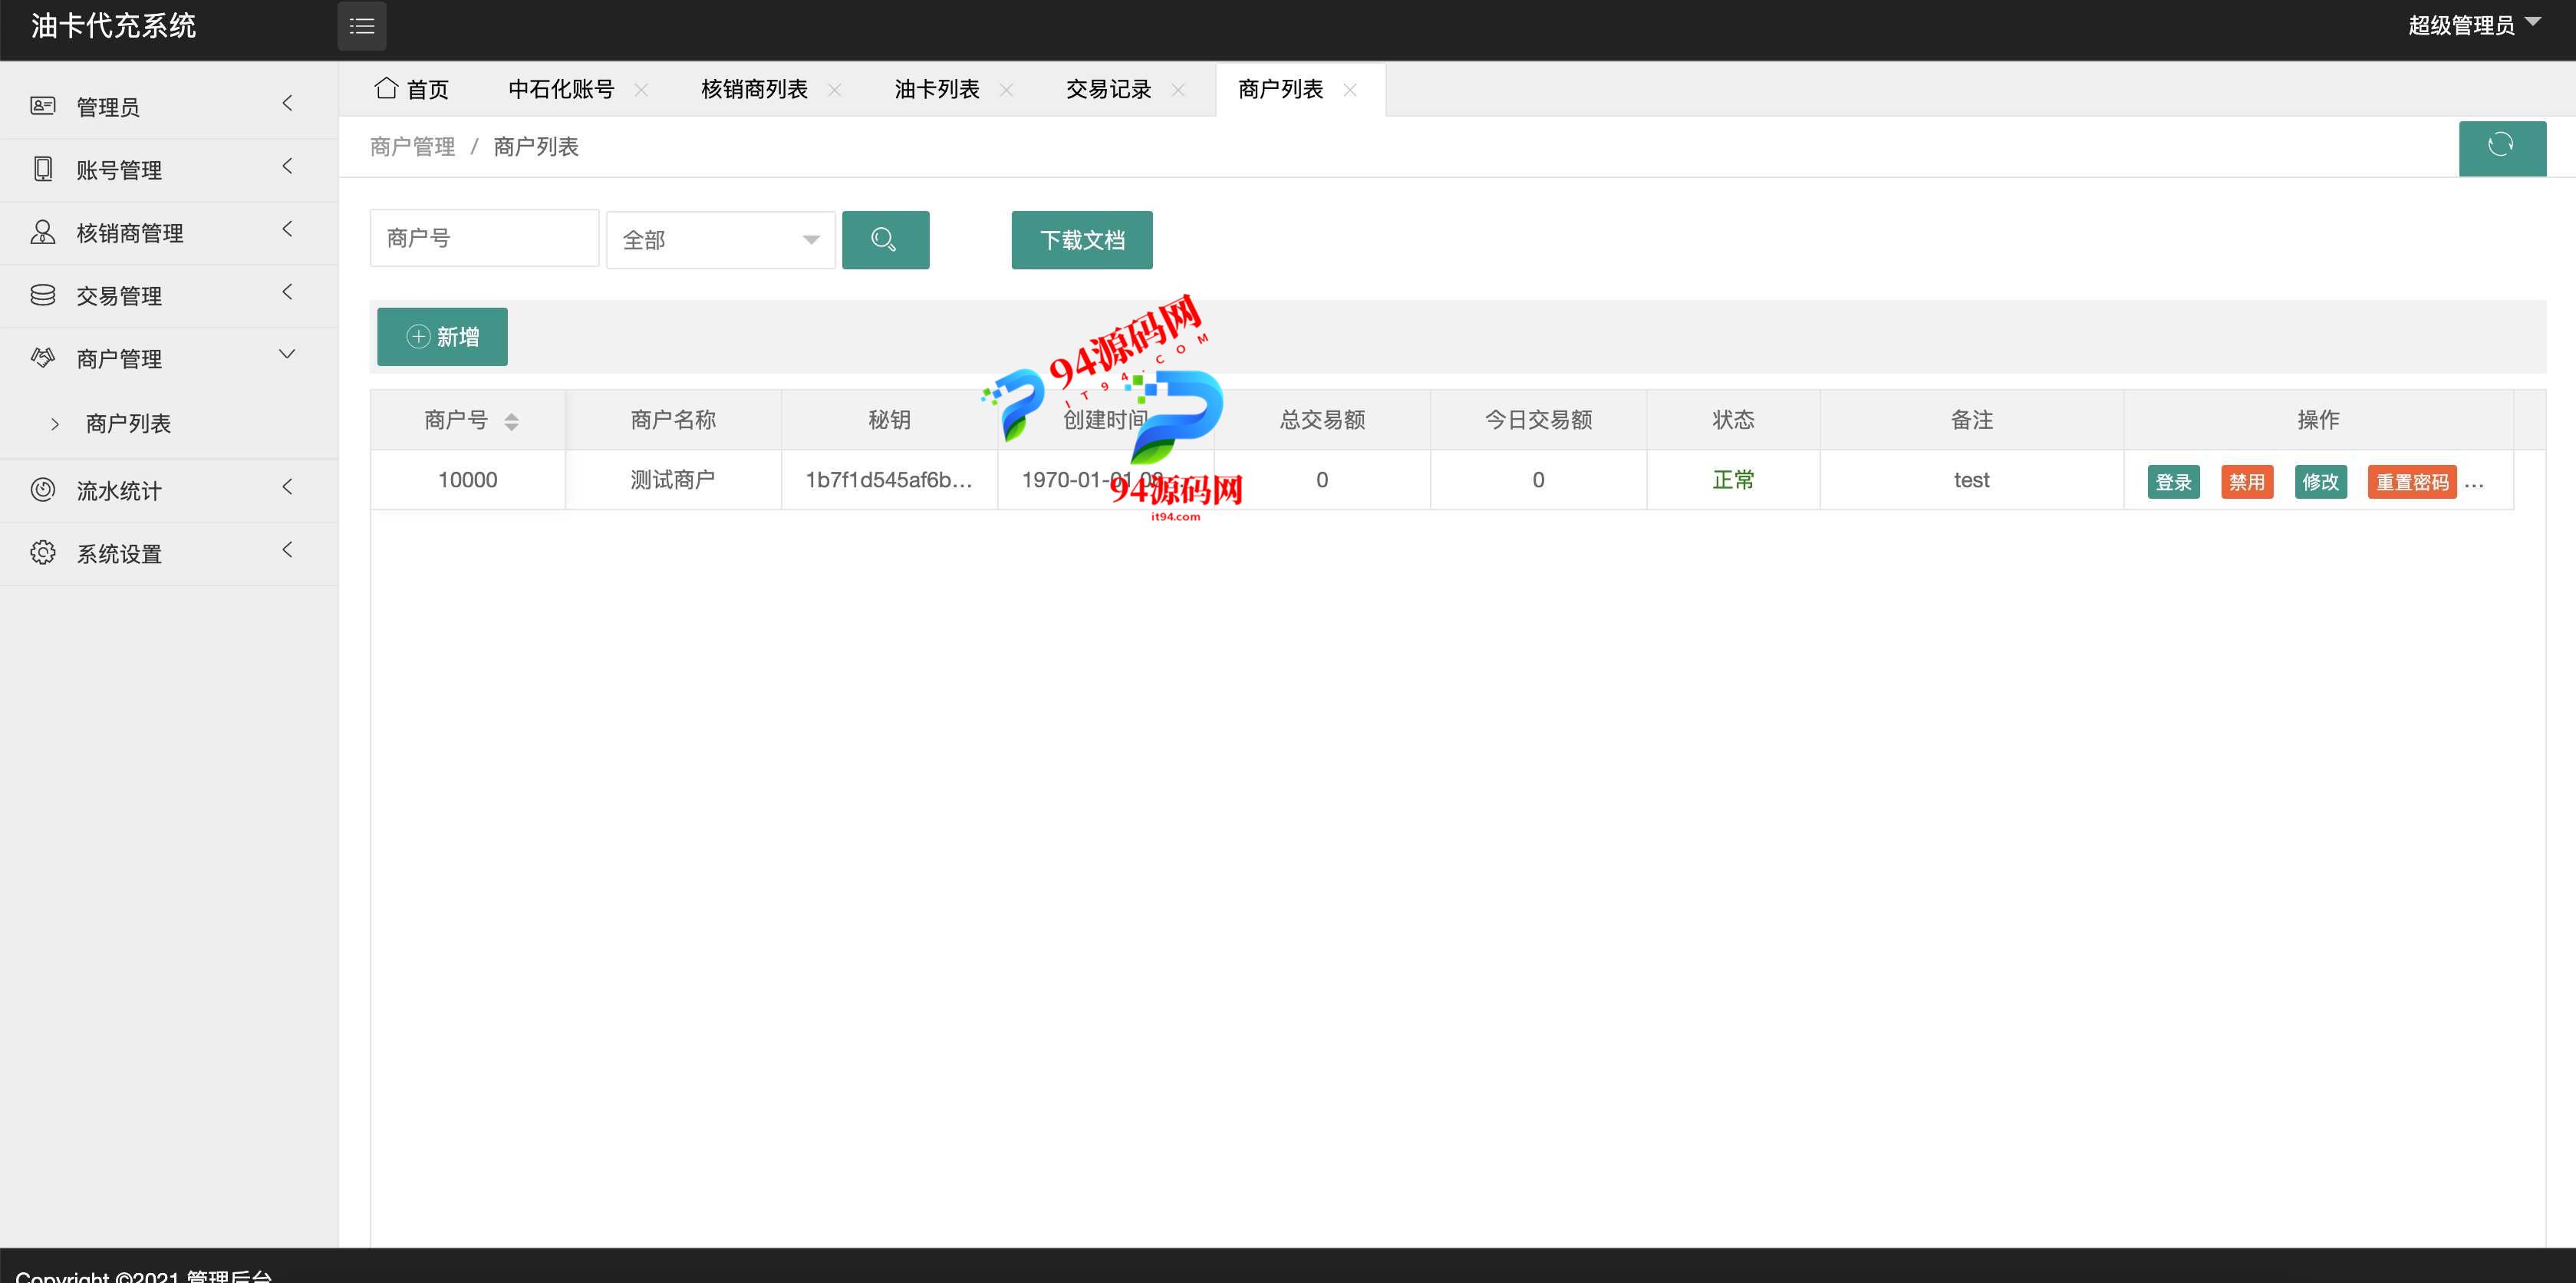Image resolution: width=2576 pixels, height=1283 pixels.
Task: Click the 今日交易额 column header
Action: point(1538,420)
